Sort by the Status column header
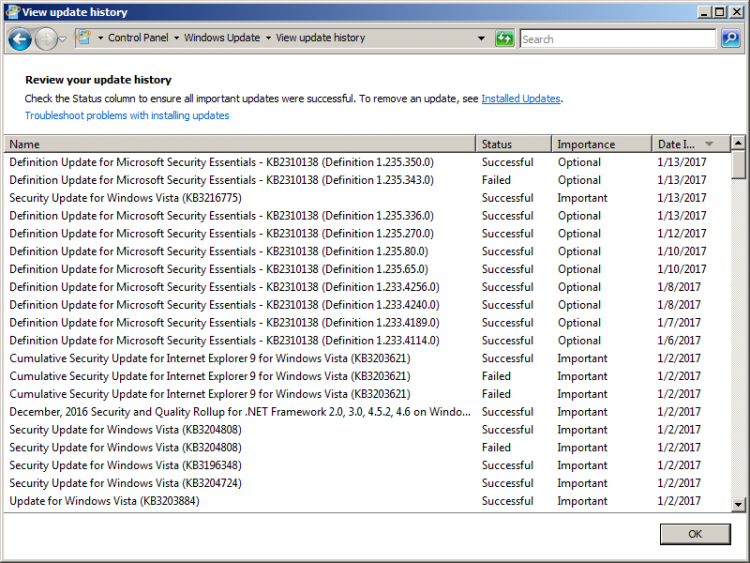Image resolution: width=750 pixels, height=563 pixels. pyautogui.click(x=513, y=144)
